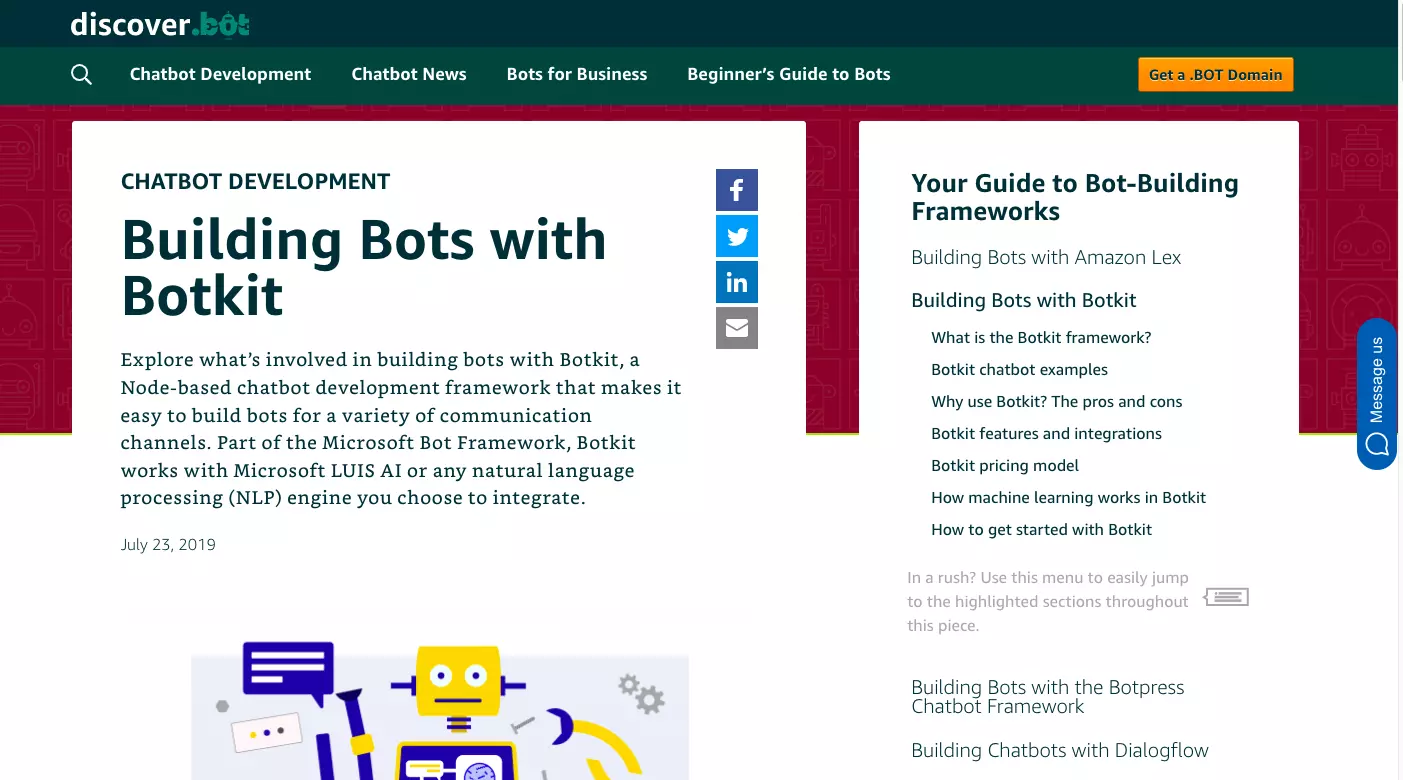Share article via email icon
Viewport: 1403px width, 780px height.
click(x=737, y=328)
